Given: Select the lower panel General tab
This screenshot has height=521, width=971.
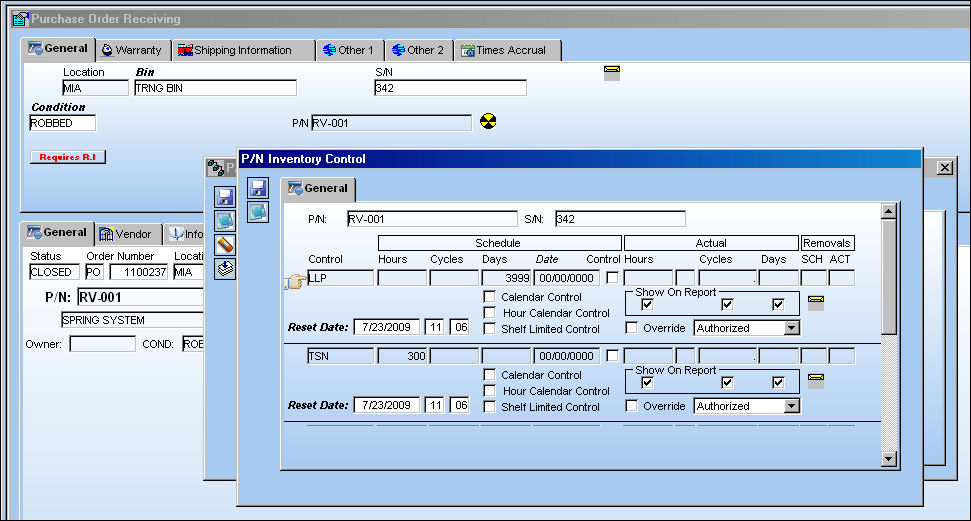Looking at the screenshot, I should [x=57, y=233].
